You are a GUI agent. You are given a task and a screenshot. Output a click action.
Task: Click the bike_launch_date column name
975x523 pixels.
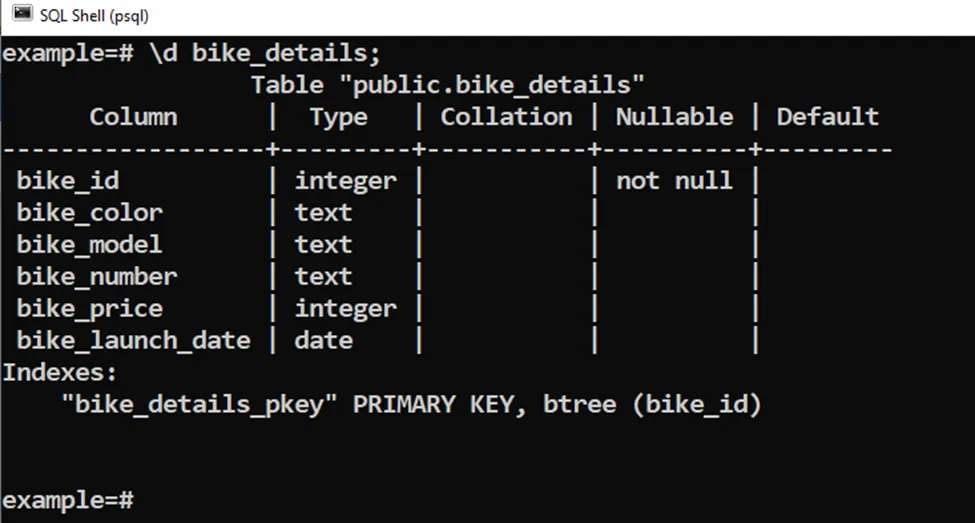[133, 341]
